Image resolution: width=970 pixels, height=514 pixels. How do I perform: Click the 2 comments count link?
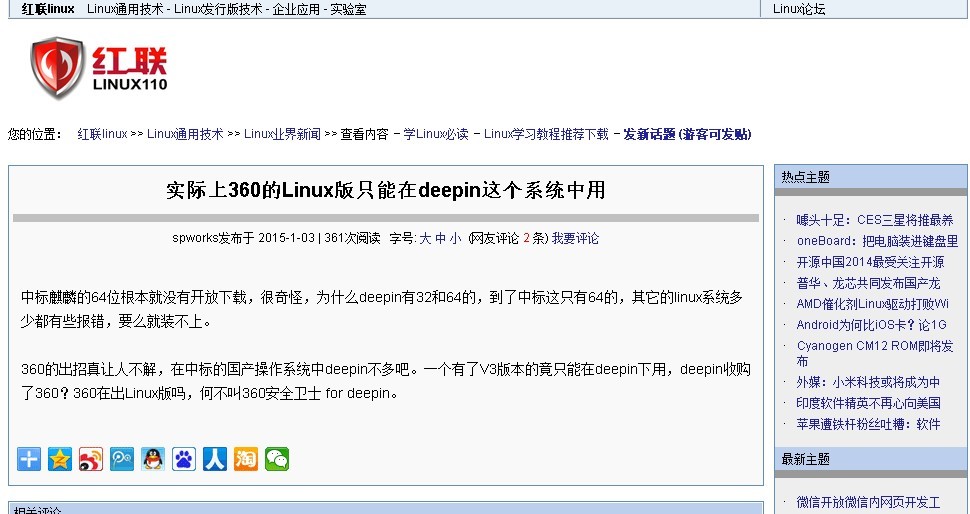526,239
